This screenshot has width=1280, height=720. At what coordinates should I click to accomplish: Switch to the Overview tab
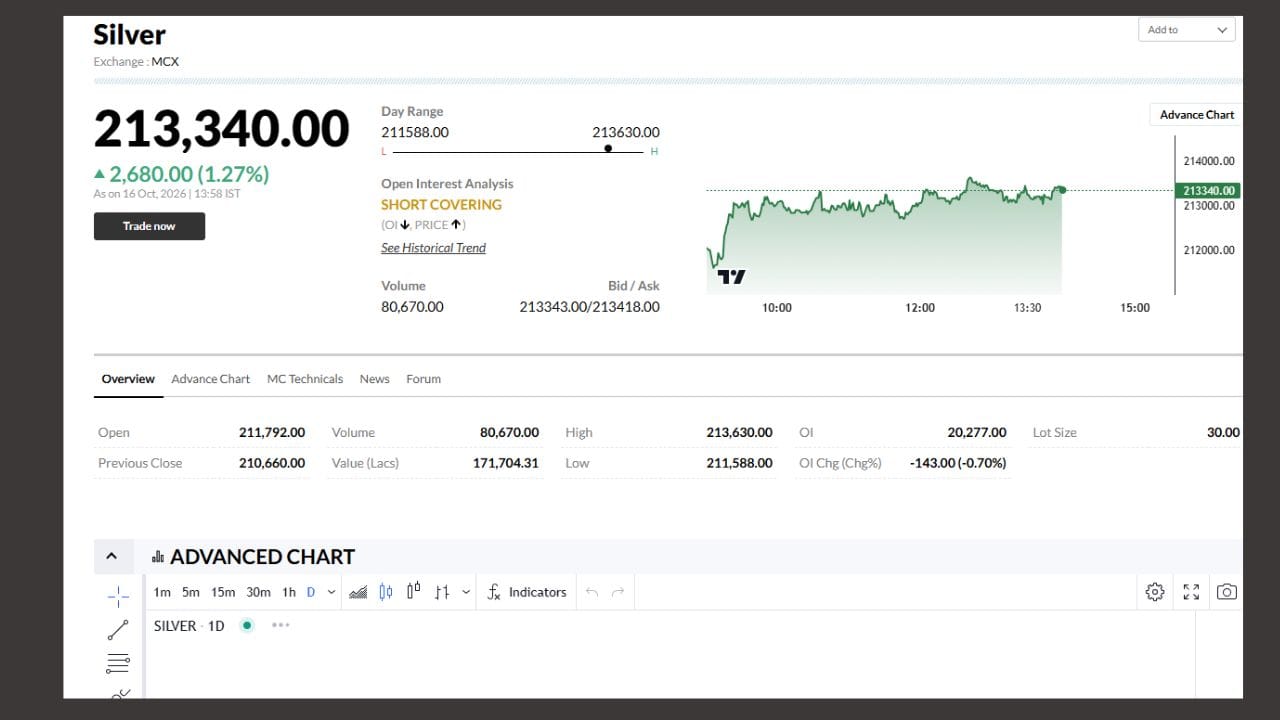(x=128, y=379)
